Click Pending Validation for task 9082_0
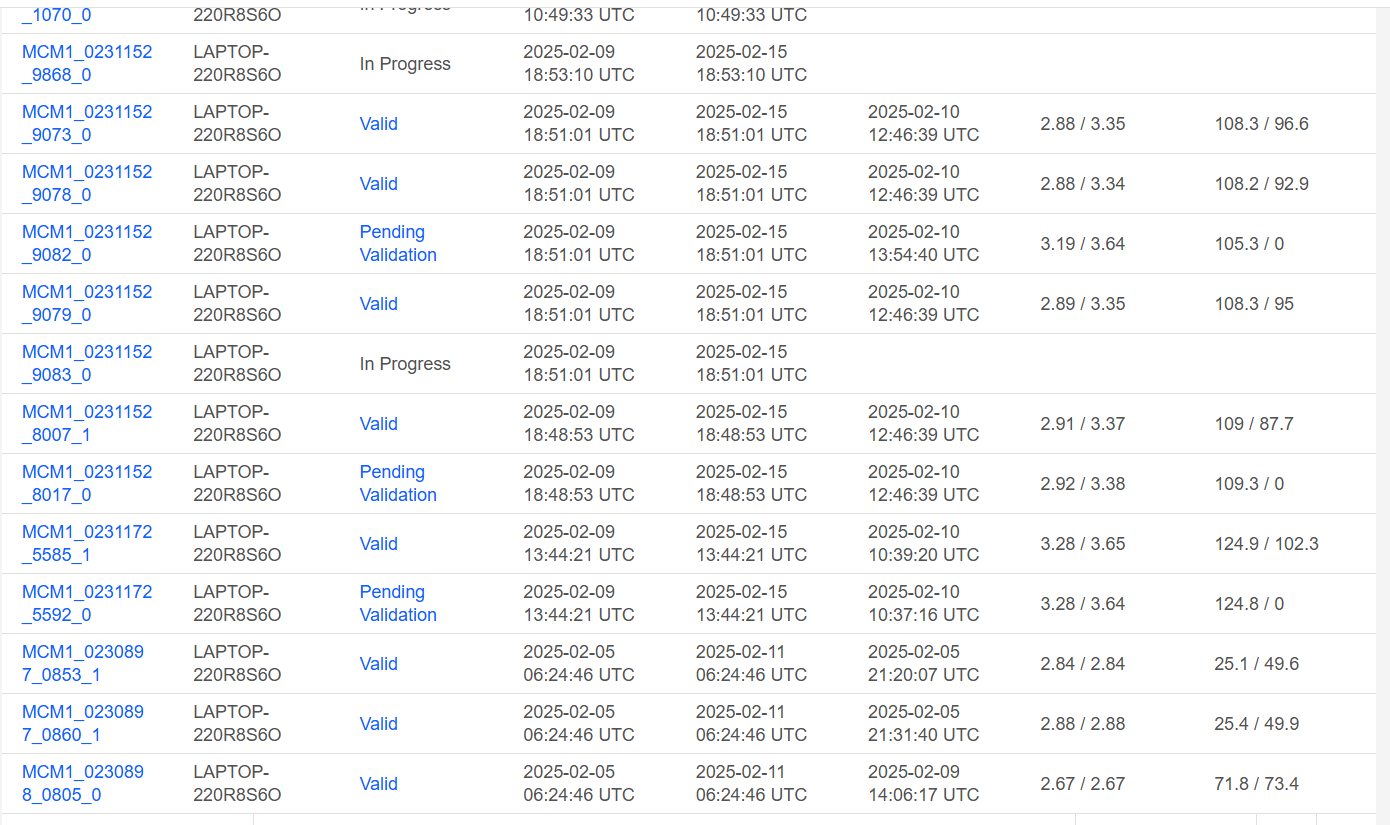Viewport: 1390px width, 825px height. pyautogui.click(x=397, y=243)
